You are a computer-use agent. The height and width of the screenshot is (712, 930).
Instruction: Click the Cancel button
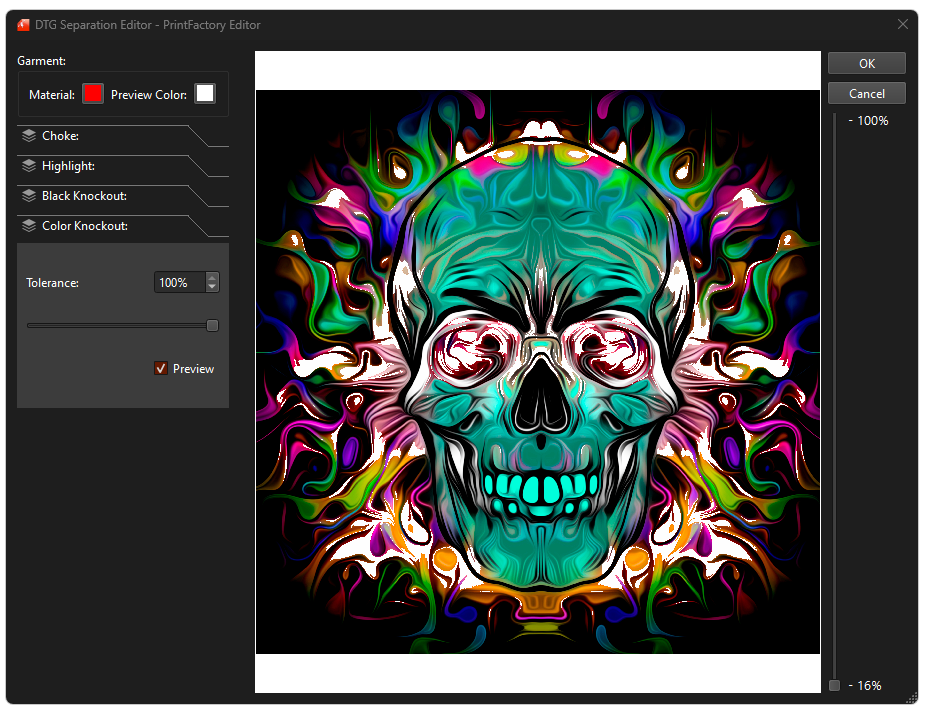click(867, 94)
